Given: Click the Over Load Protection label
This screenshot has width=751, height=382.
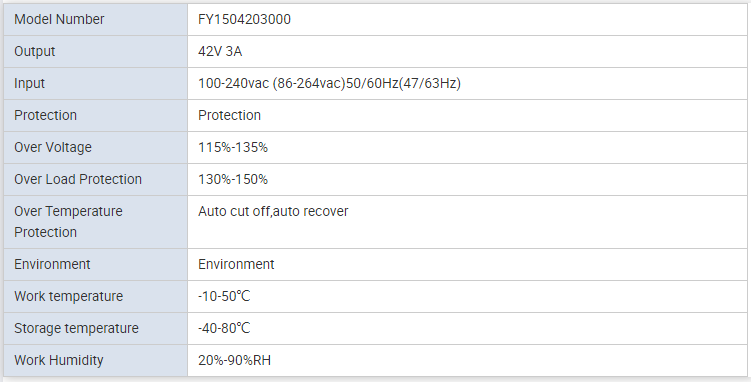Looking at the screenshot, I should tap(78, 180).
